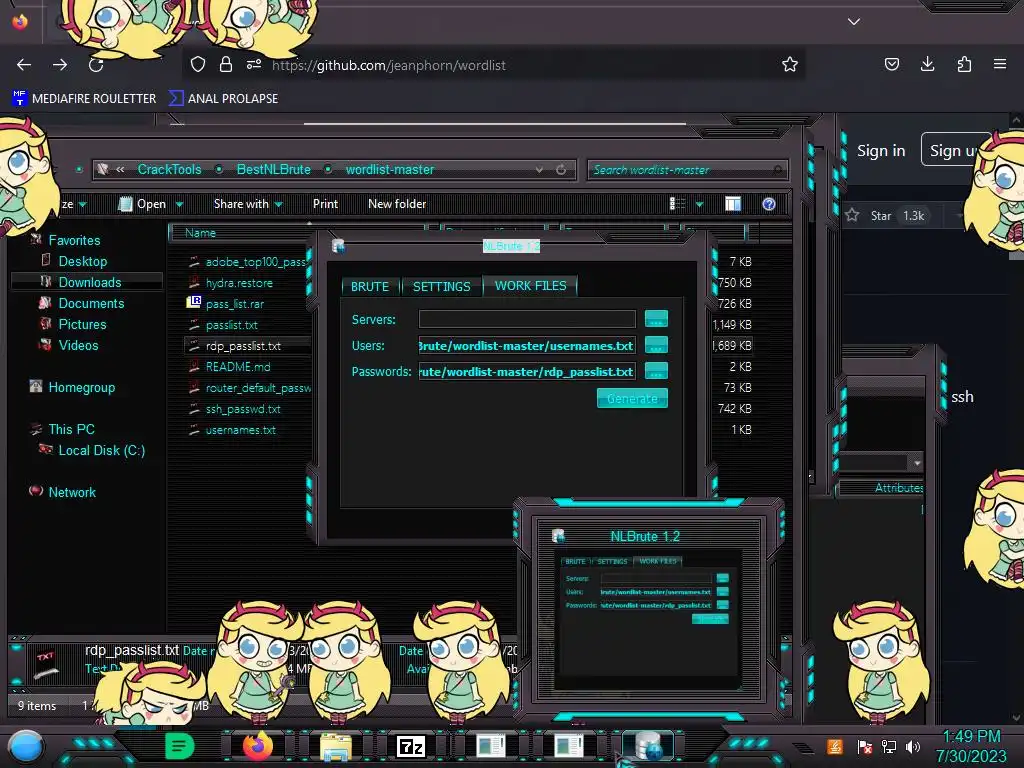Viewport: 1024px width, 768px height.
Task: Select usernames.txt file
Action: tap(240, 430)
